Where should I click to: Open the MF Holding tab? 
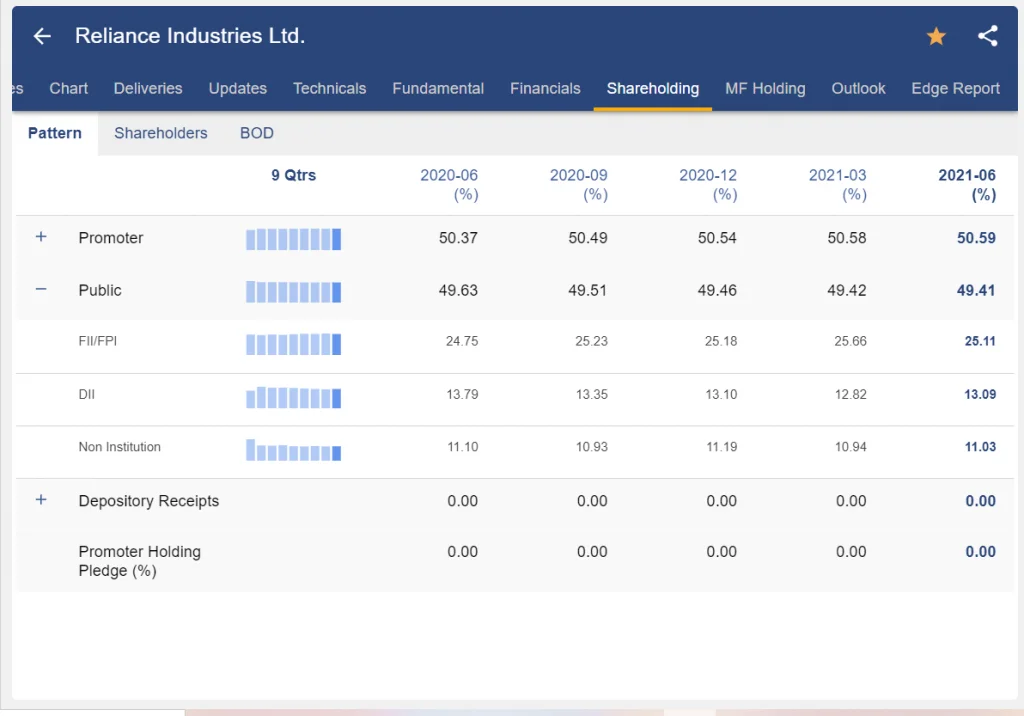pyautogui.click(x=765, y=88)
